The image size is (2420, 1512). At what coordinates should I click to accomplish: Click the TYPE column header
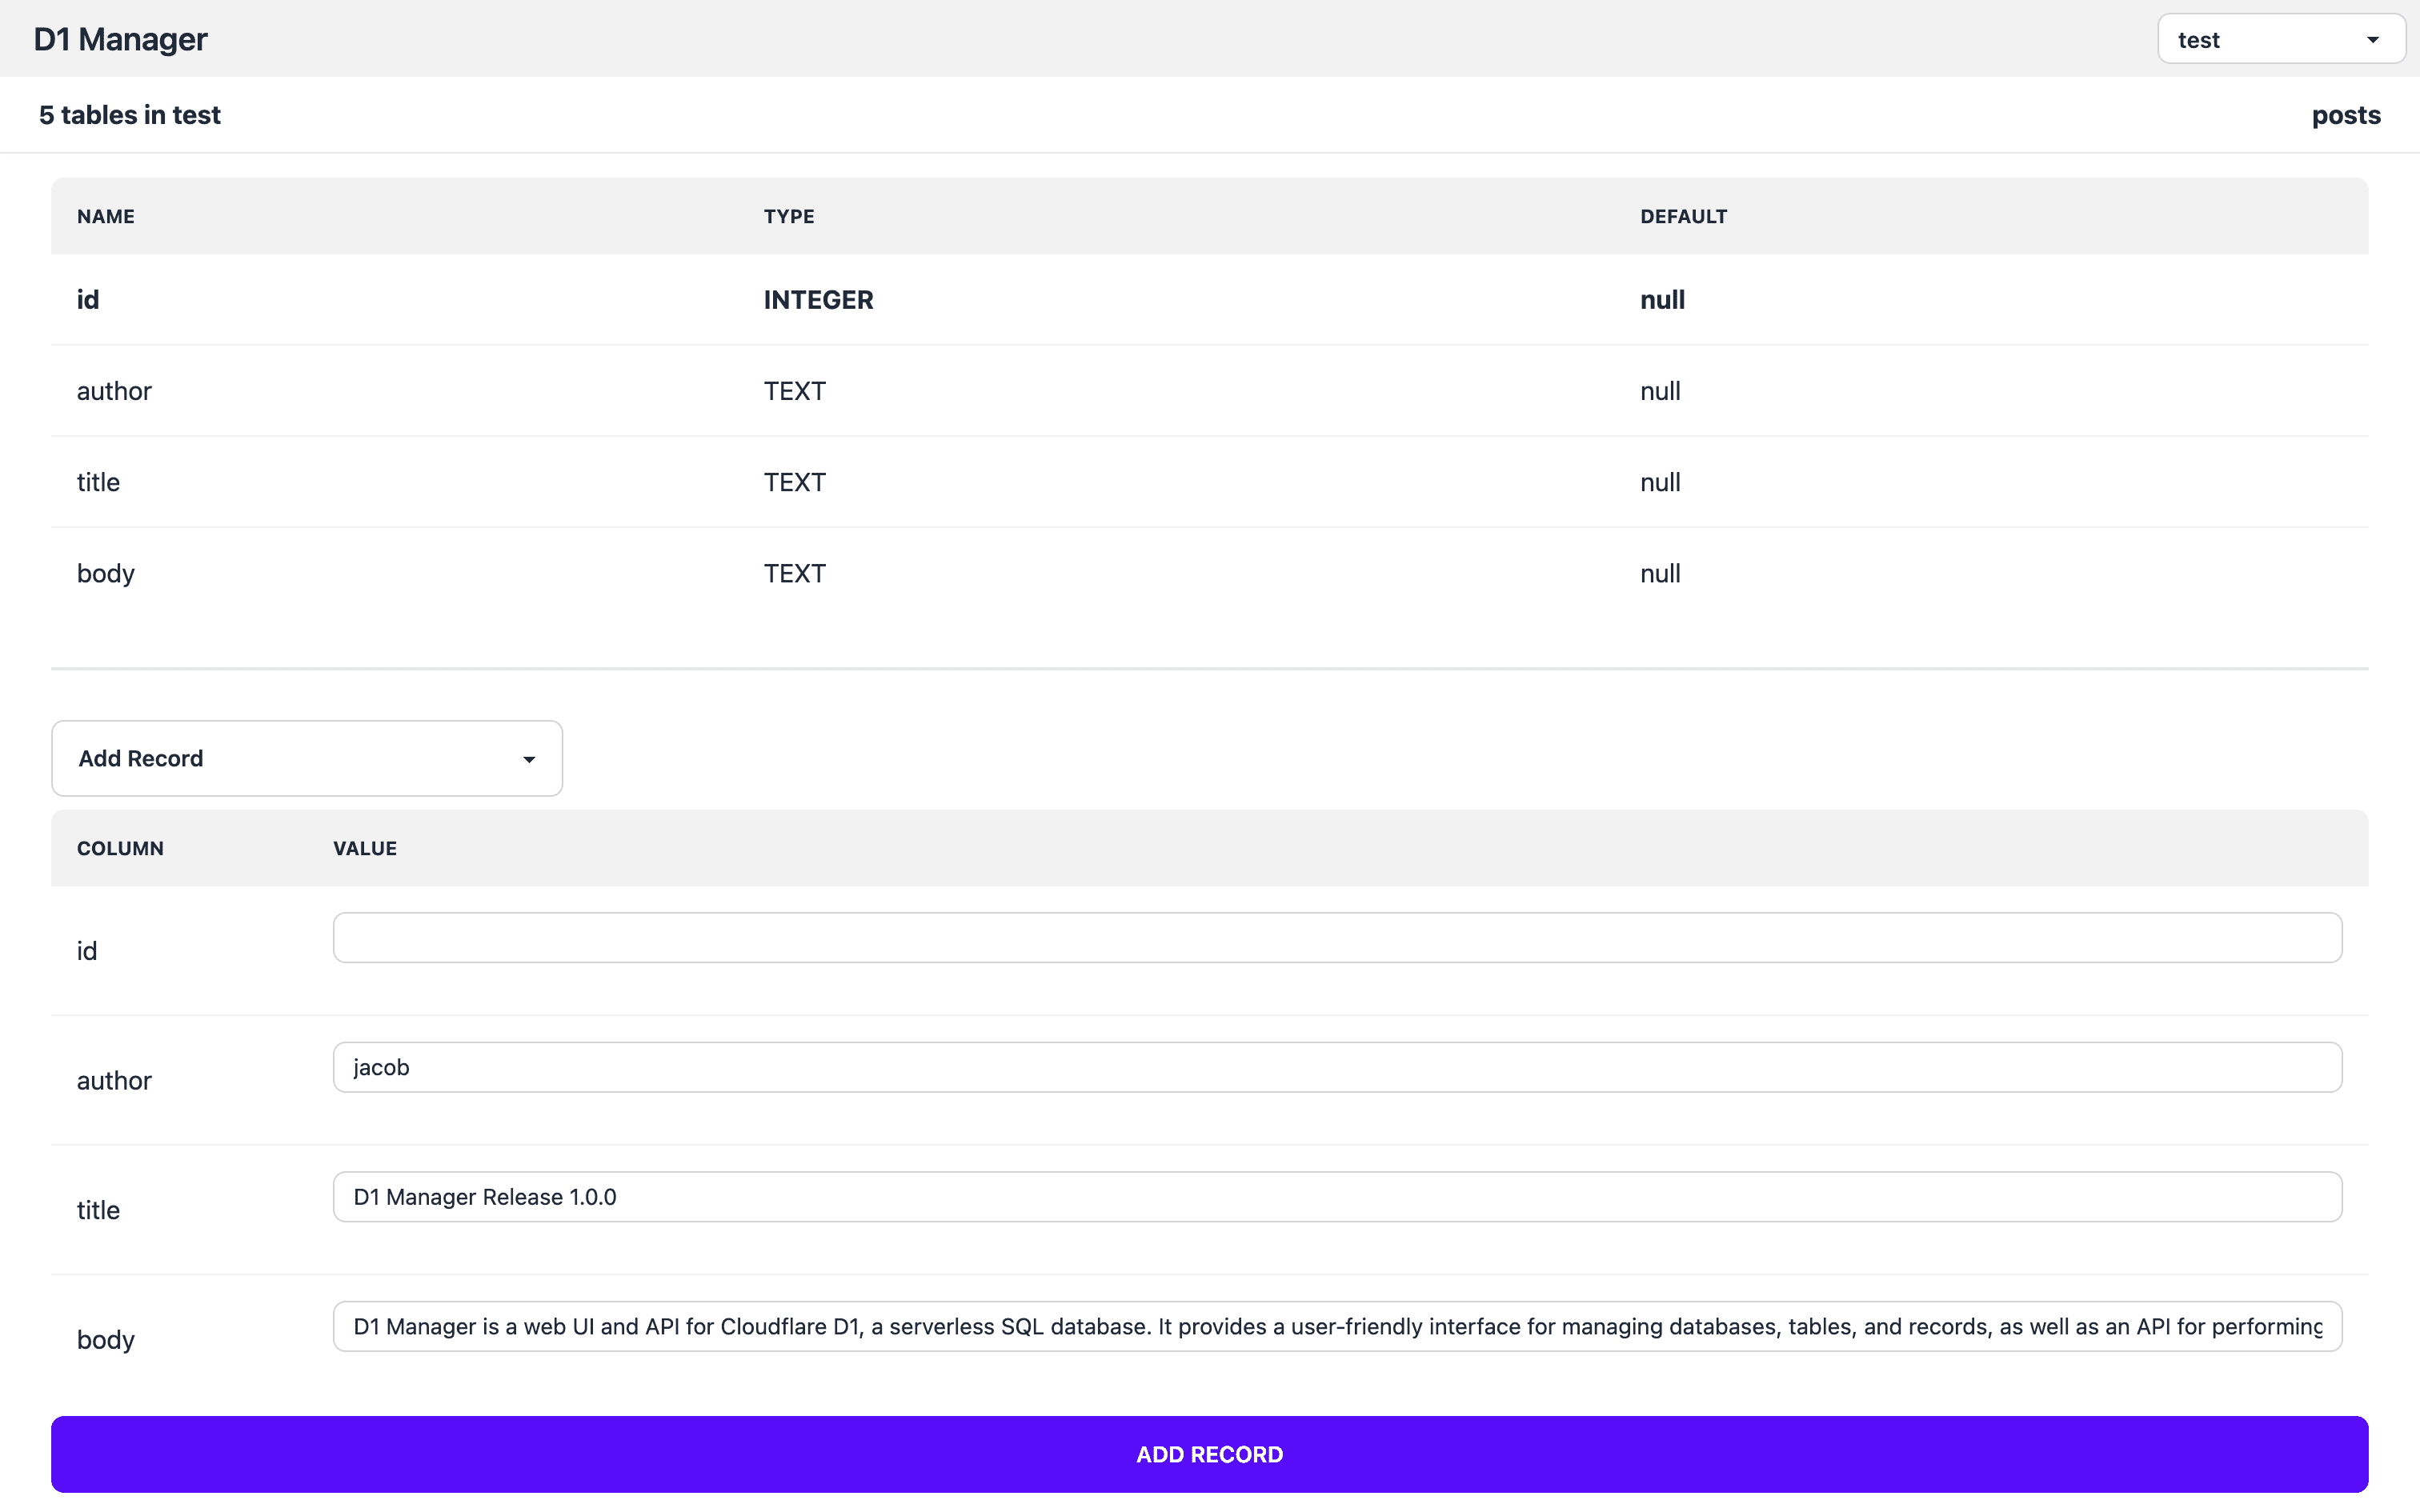[787, 216]
